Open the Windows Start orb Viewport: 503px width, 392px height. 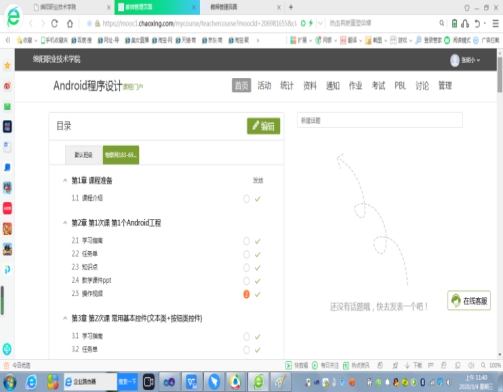[x=9, y=382]
